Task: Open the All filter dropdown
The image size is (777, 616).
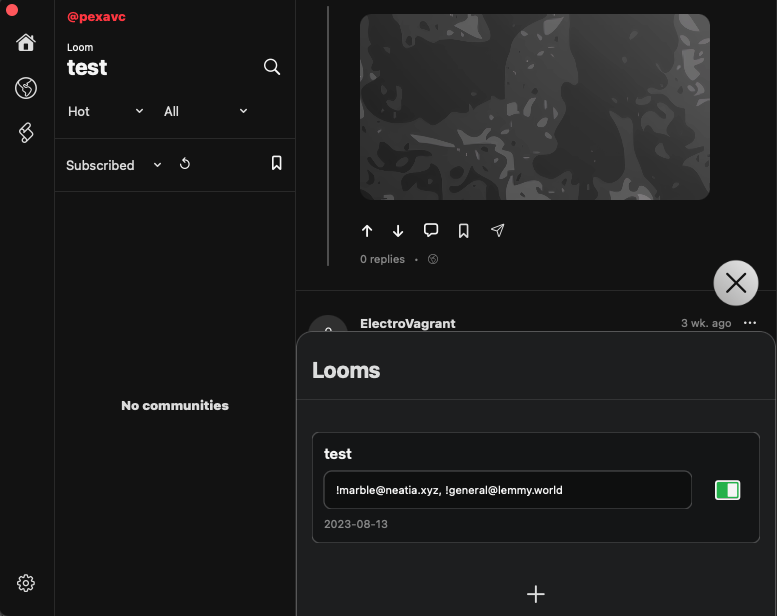Action: (x=206, y=112)
